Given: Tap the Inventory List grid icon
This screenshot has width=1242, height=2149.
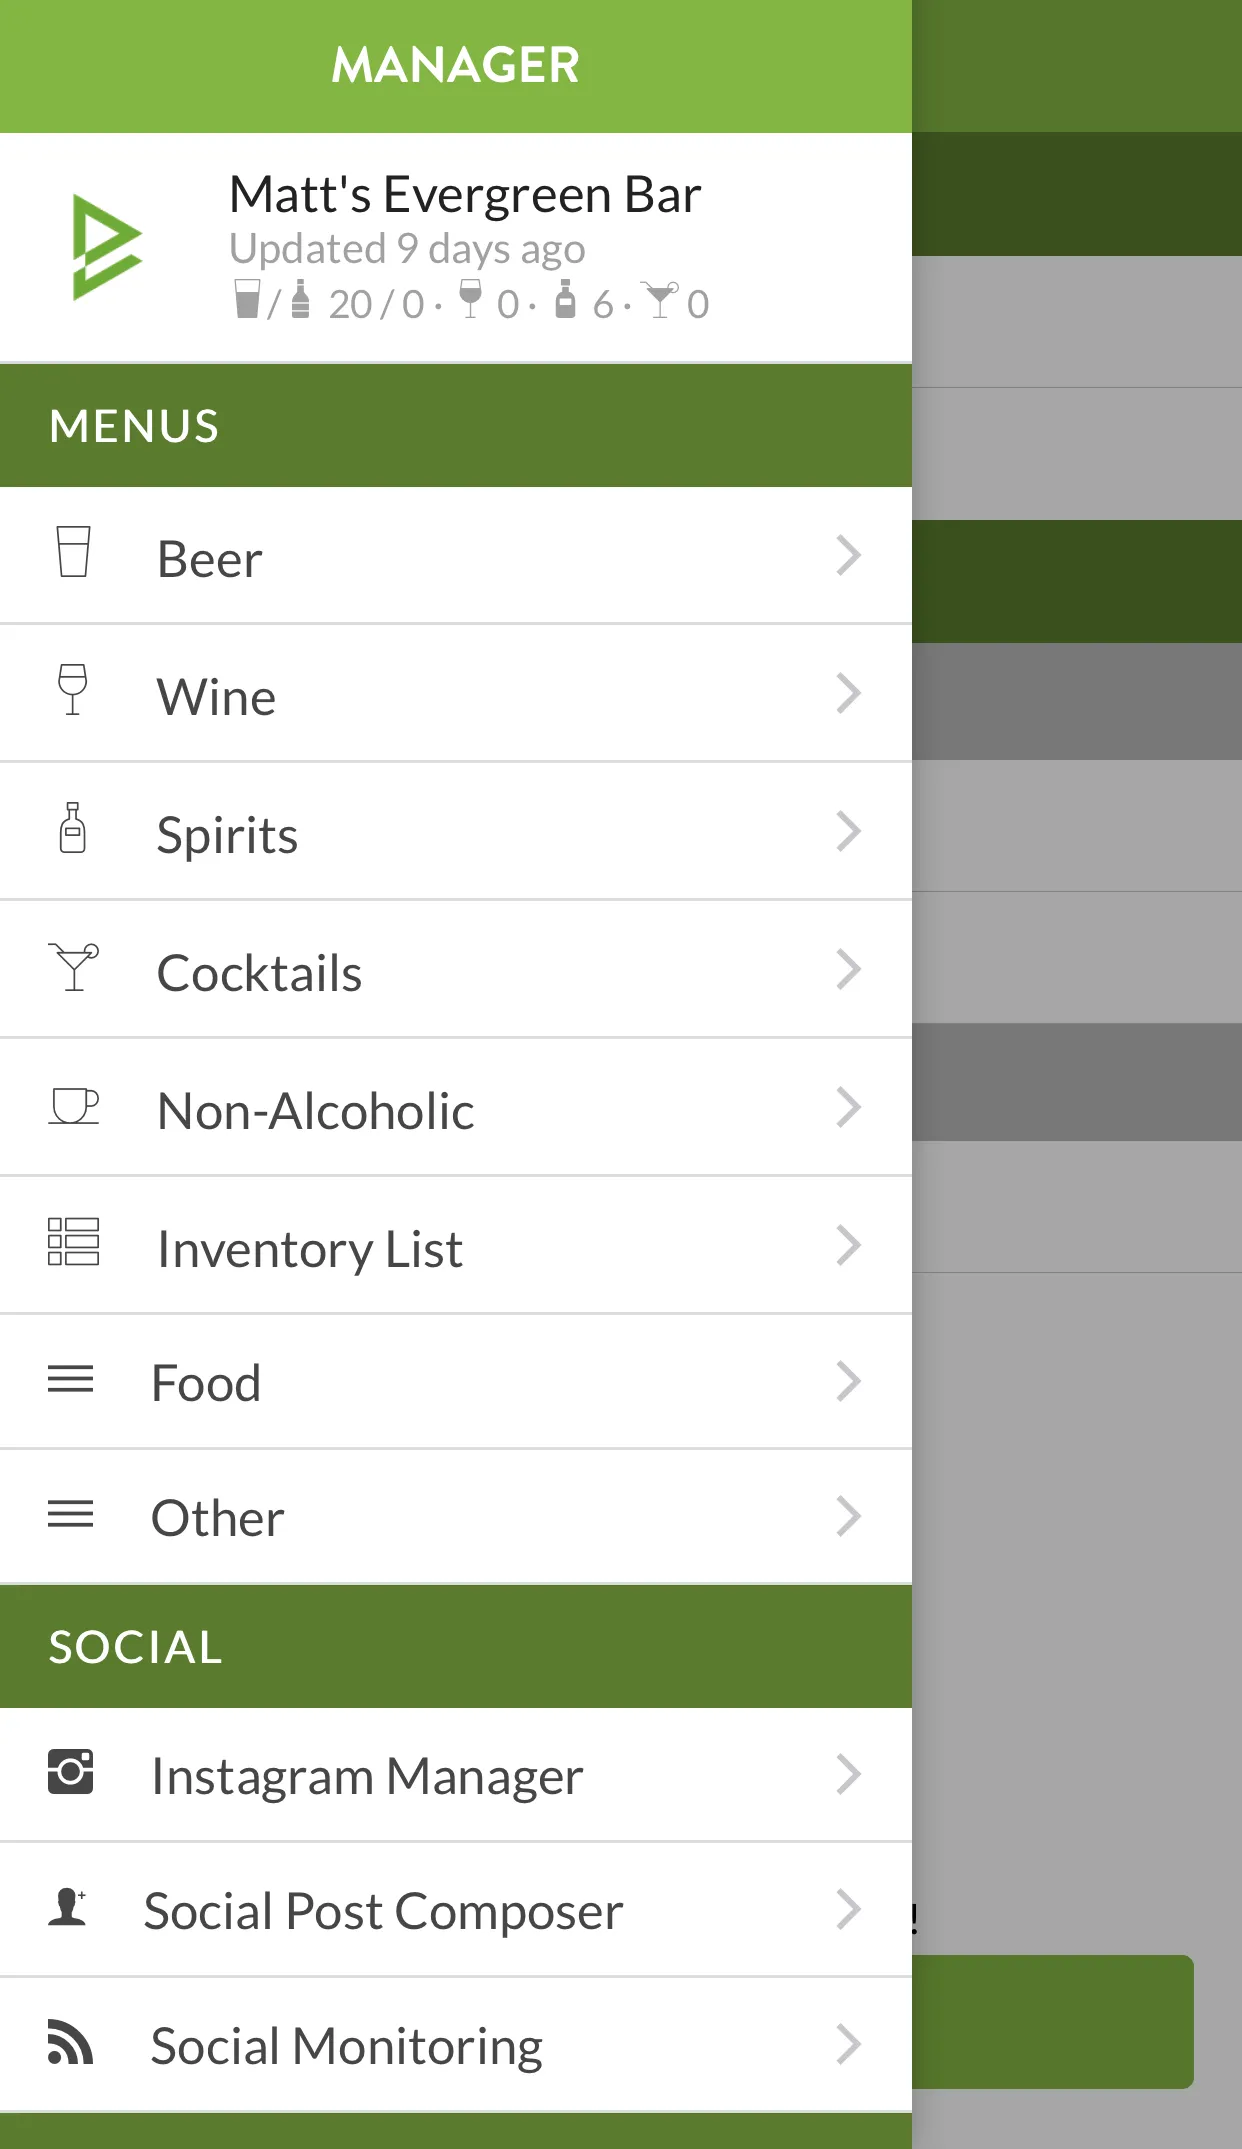Looking at the screenshot, I should pyautogui.click(x=74, y=1242).
